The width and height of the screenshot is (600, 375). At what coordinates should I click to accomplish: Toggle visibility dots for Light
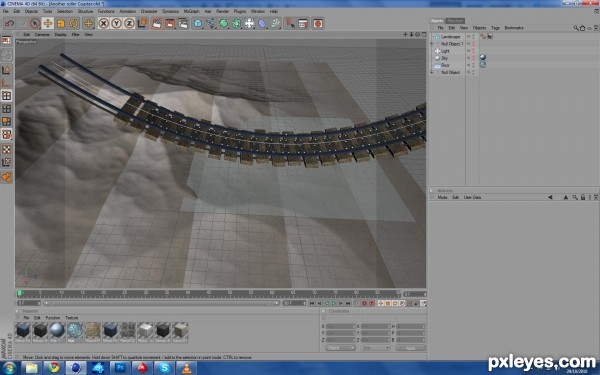point(473,51)
